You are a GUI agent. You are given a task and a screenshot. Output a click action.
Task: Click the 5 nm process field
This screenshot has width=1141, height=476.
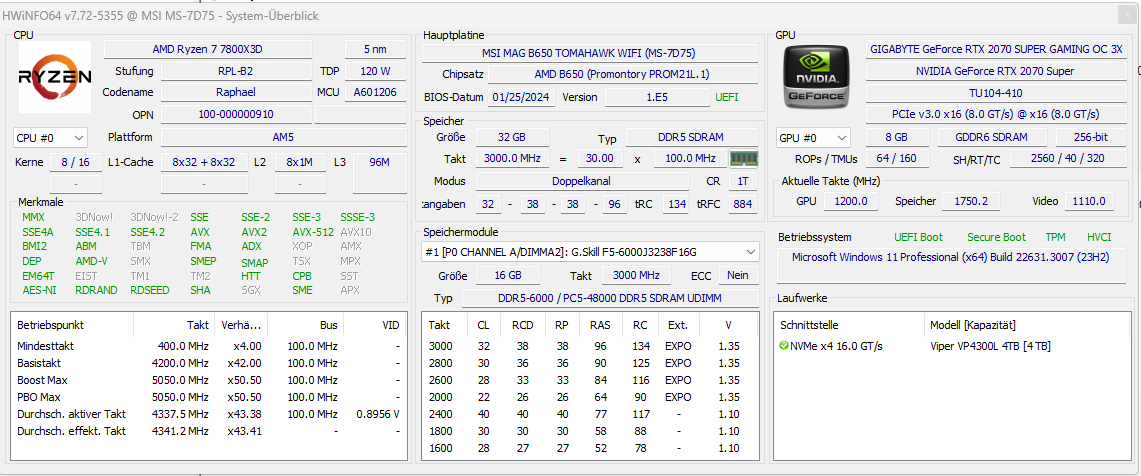(375, 49)
